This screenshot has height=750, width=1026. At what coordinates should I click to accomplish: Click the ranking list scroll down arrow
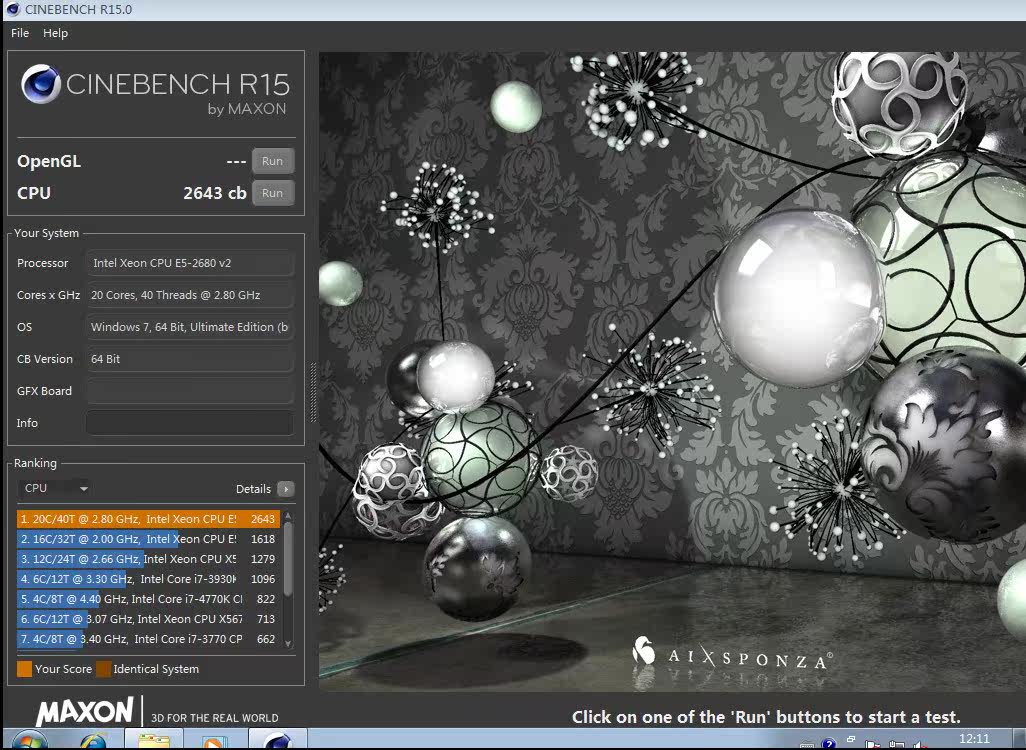coord(288,643)
